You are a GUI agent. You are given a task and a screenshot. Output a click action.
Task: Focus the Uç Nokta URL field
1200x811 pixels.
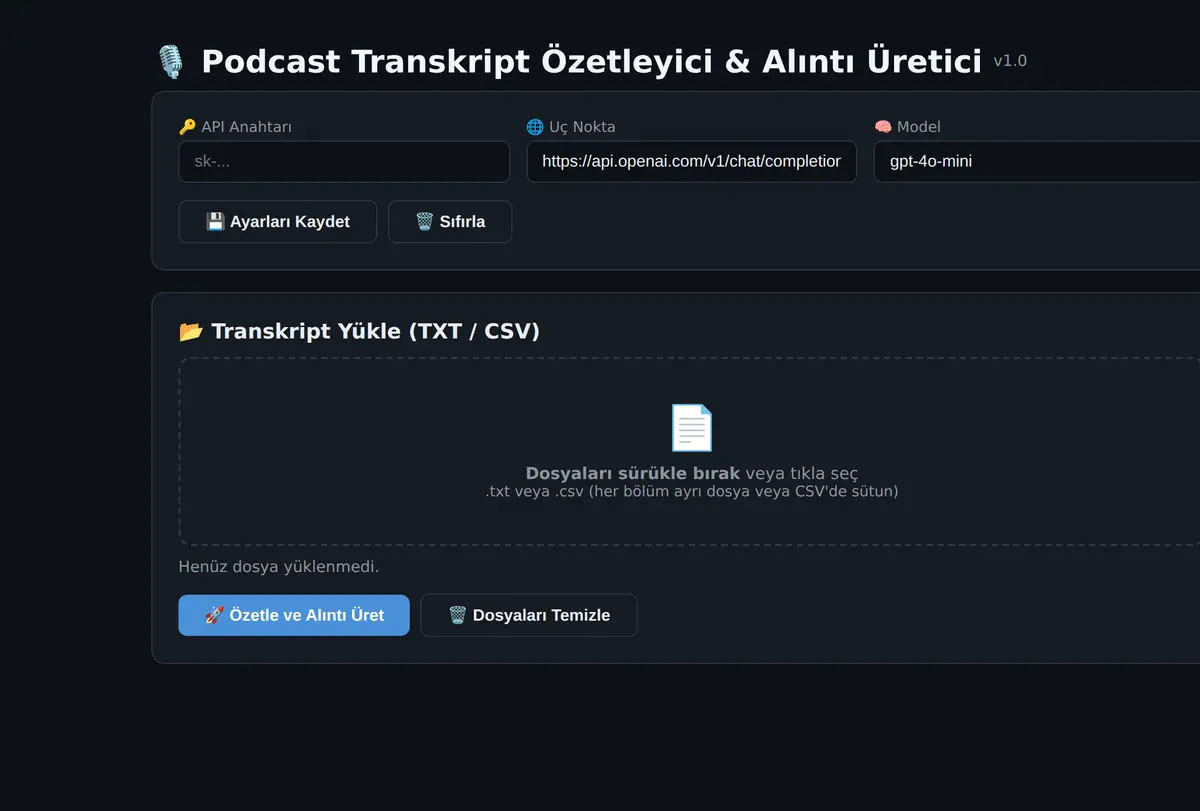coord(692,161)
